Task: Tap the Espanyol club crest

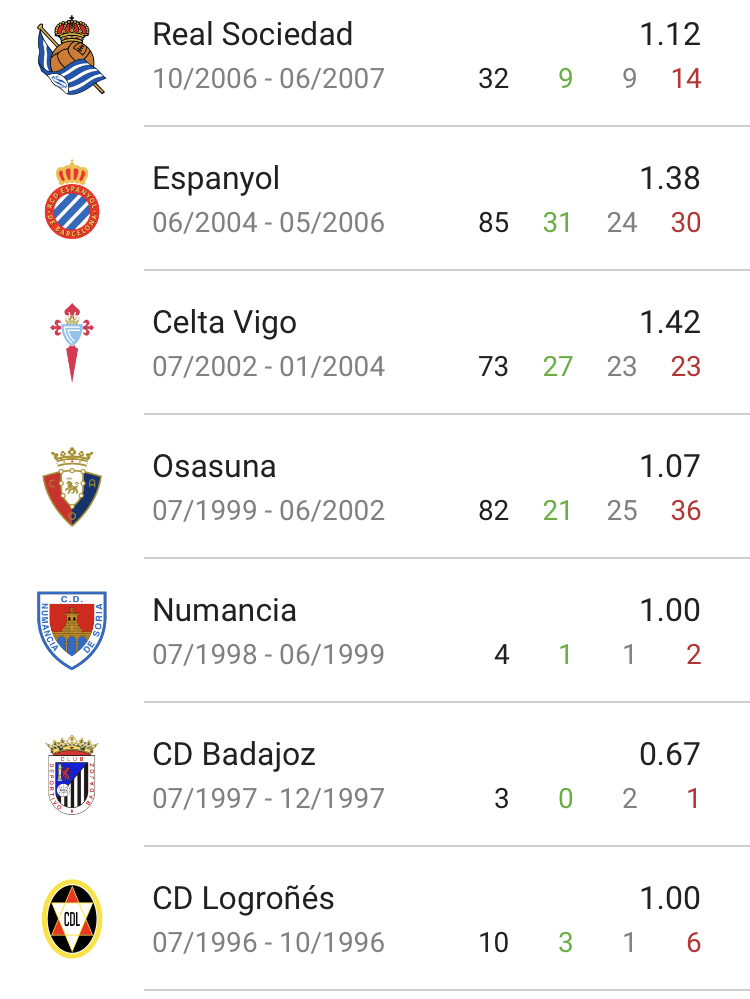Action: click(x=72, y=199)
